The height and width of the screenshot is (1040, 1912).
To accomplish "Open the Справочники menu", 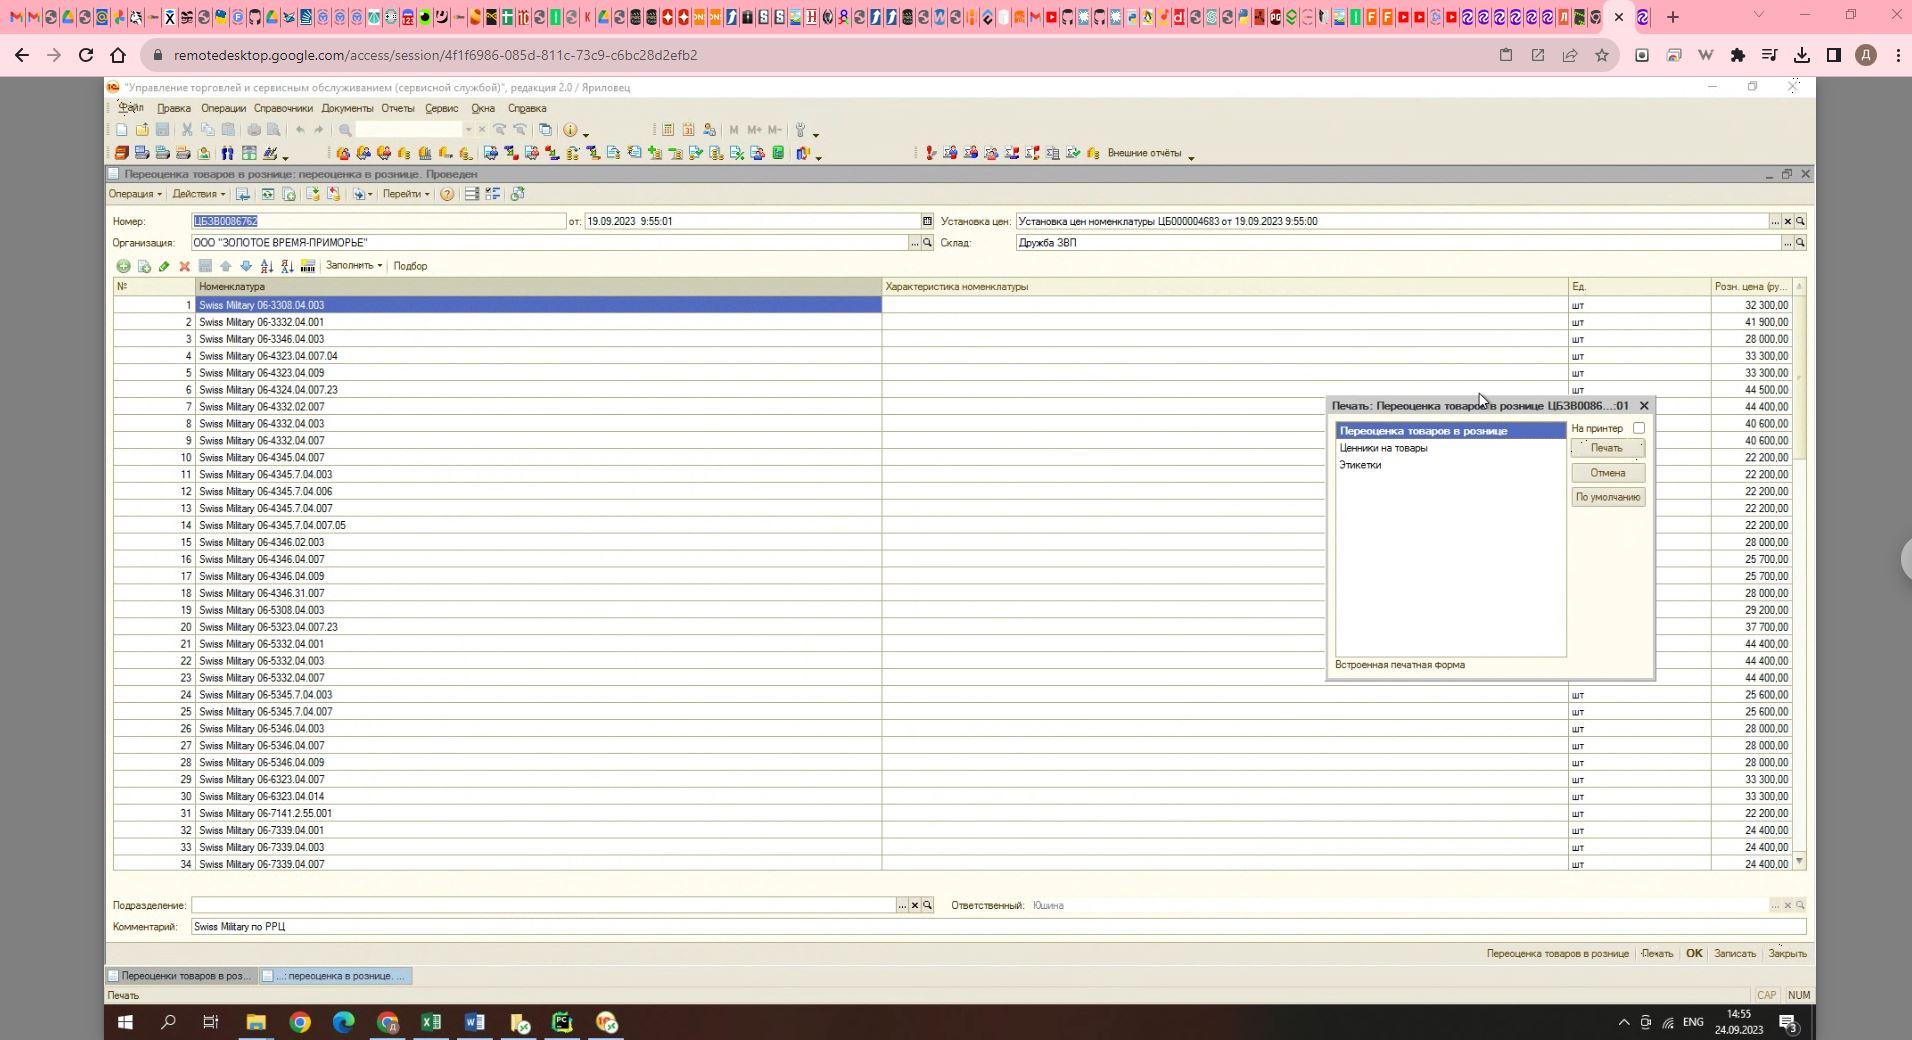I will point(283,108).
